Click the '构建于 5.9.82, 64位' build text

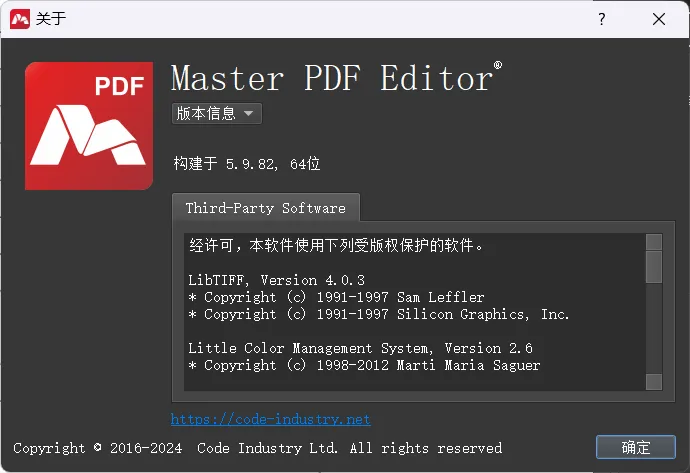(247, 164)
